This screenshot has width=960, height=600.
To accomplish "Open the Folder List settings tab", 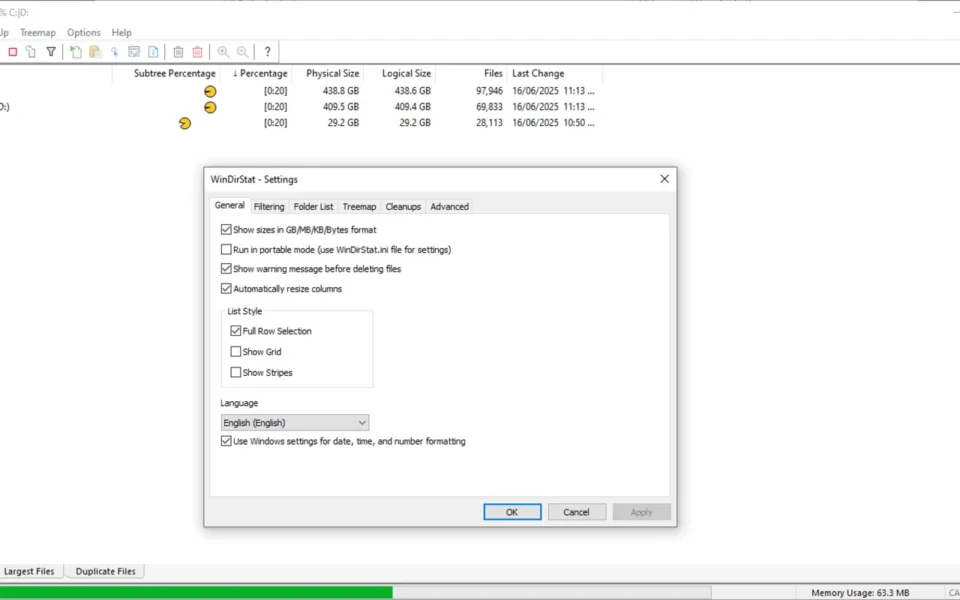I will pyautogui.click(x=313, y=206).
